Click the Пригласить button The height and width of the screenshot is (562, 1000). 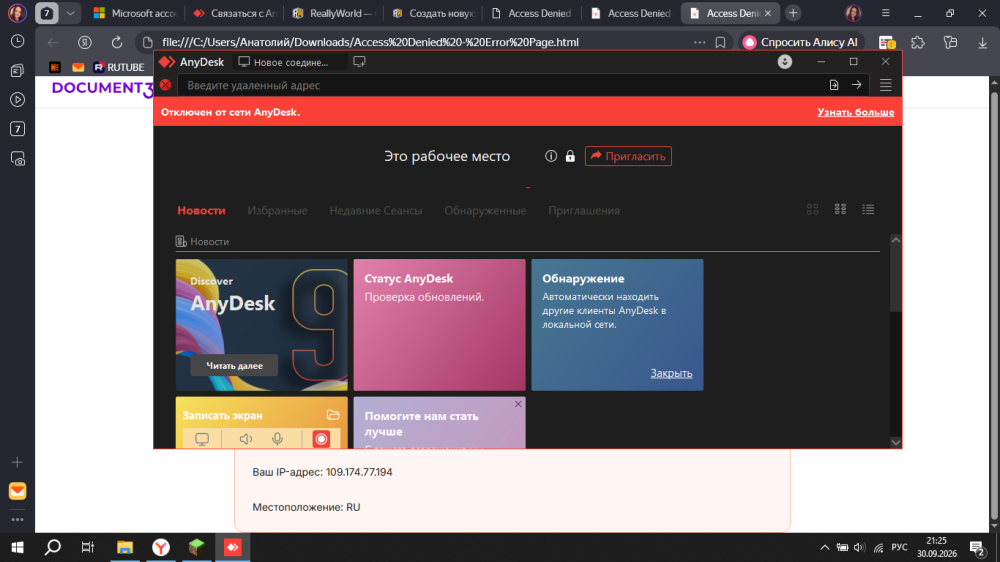point(628,156)
